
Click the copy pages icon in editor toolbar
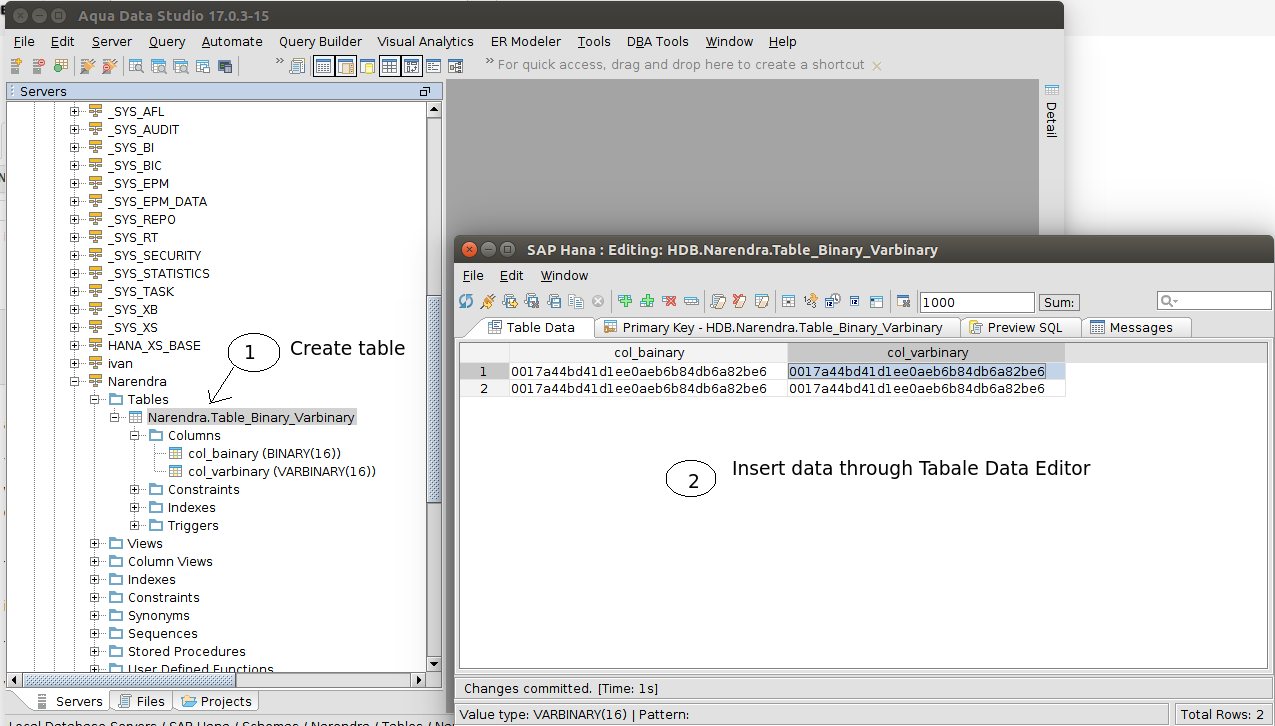pos(576,301)
